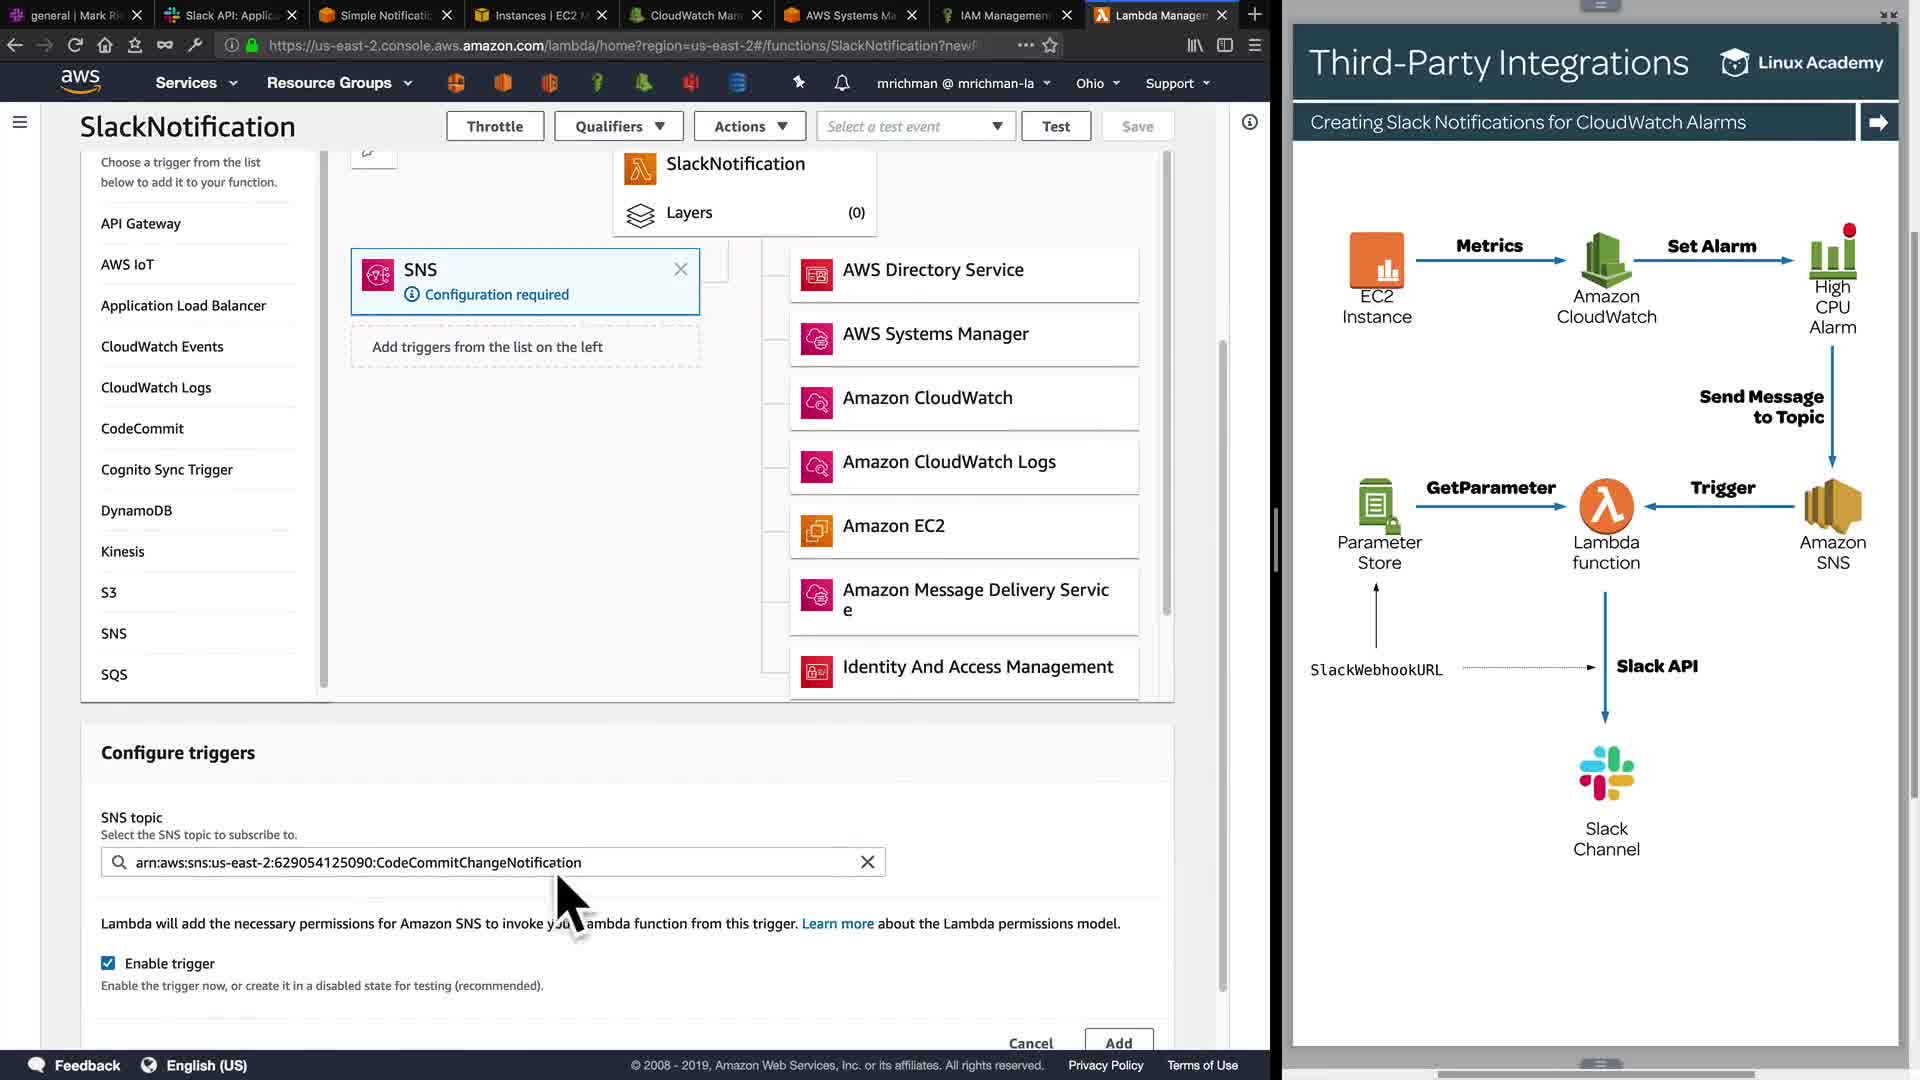Viewport: 1920px width, 1080px height.
Task: Click the Layers stack icon
Action: [x=640, y=214]
